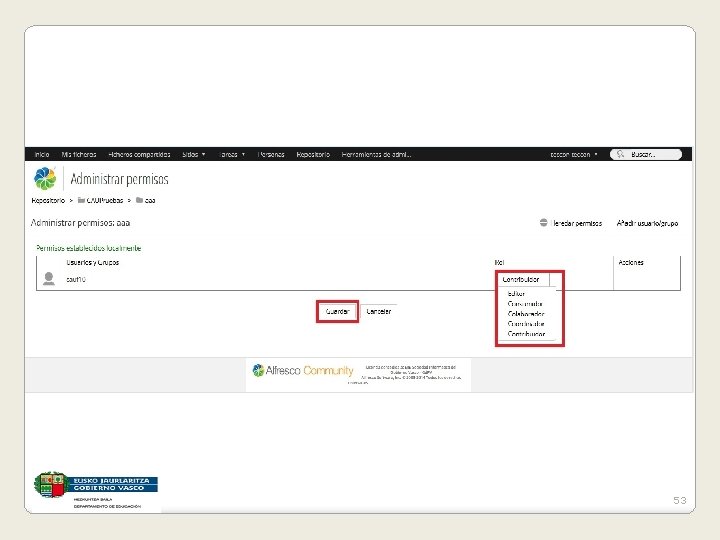Click the magnifier icon in the search box

[x=620, y=154]
